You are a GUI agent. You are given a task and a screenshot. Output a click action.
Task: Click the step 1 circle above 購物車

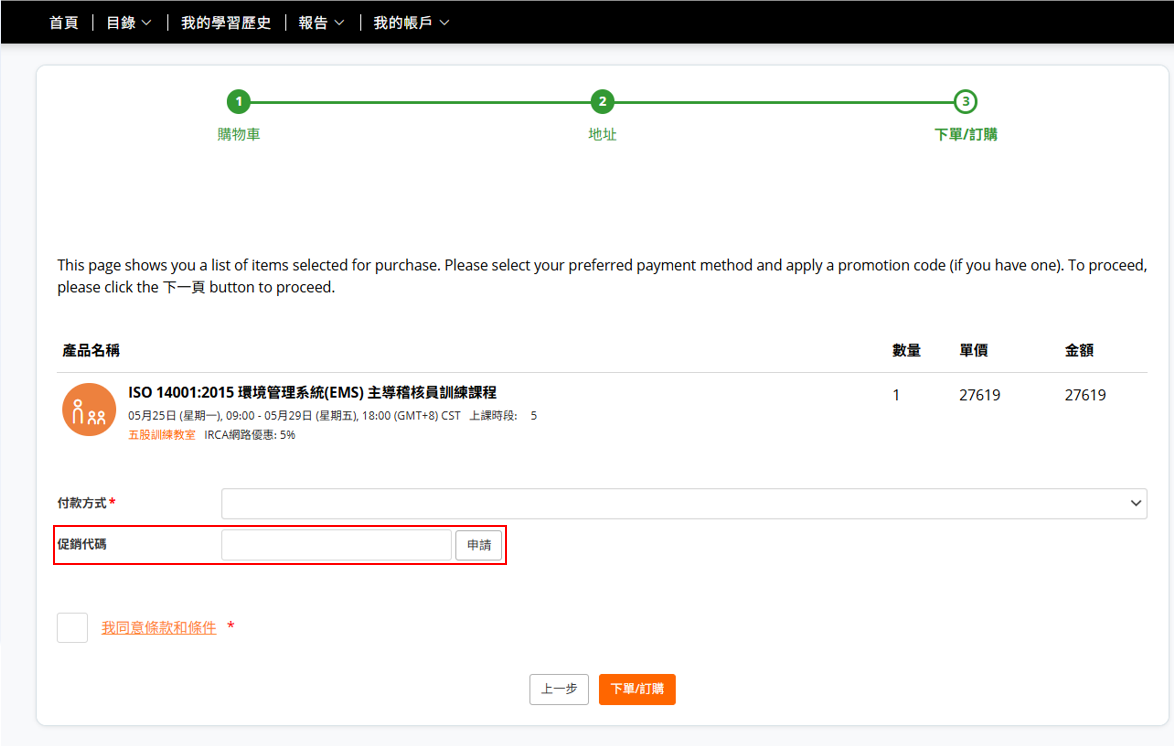pos(238,101)
